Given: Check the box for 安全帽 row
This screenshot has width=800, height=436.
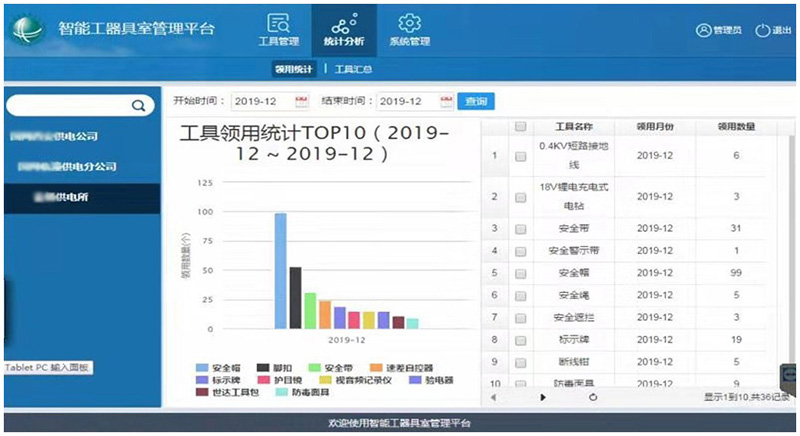Looking at the screenshot, I should (520, 274).
